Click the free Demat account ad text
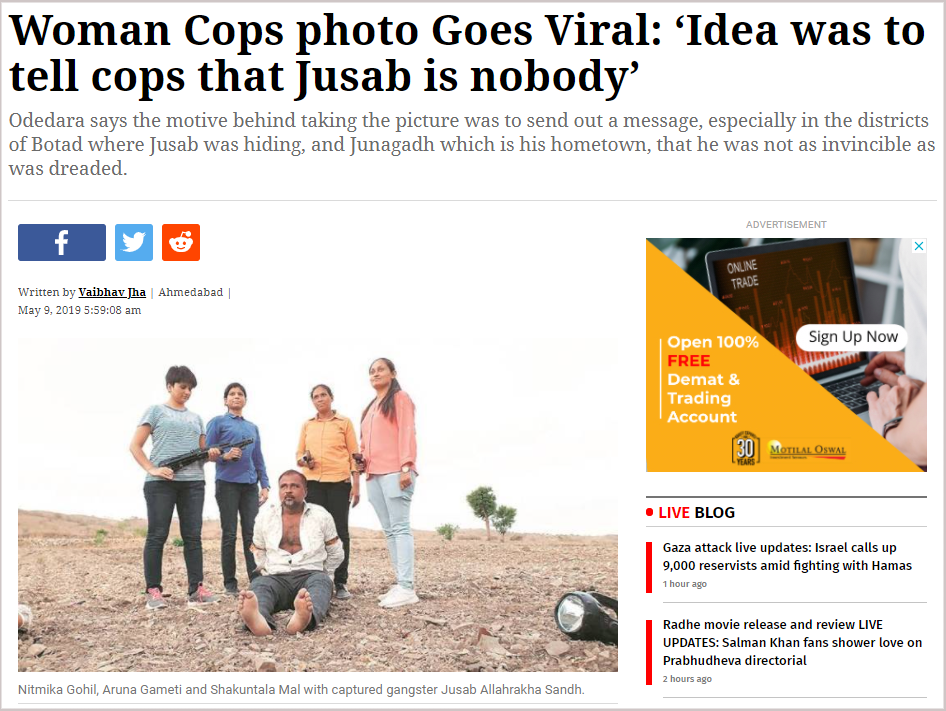Screen dimensions: 946x711 [712, 379]
